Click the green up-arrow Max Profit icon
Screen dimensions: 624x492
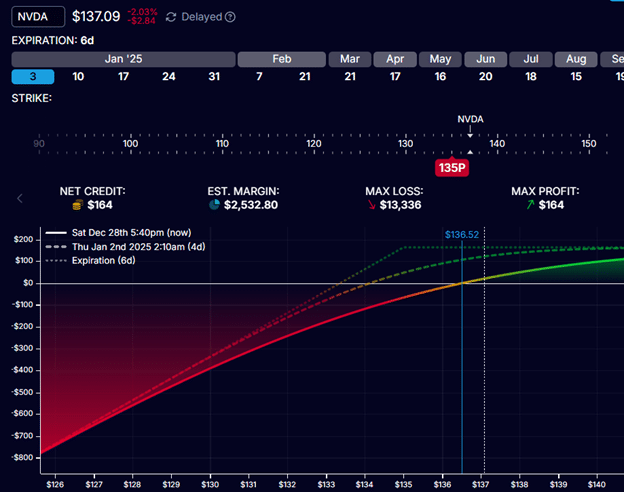530,205
